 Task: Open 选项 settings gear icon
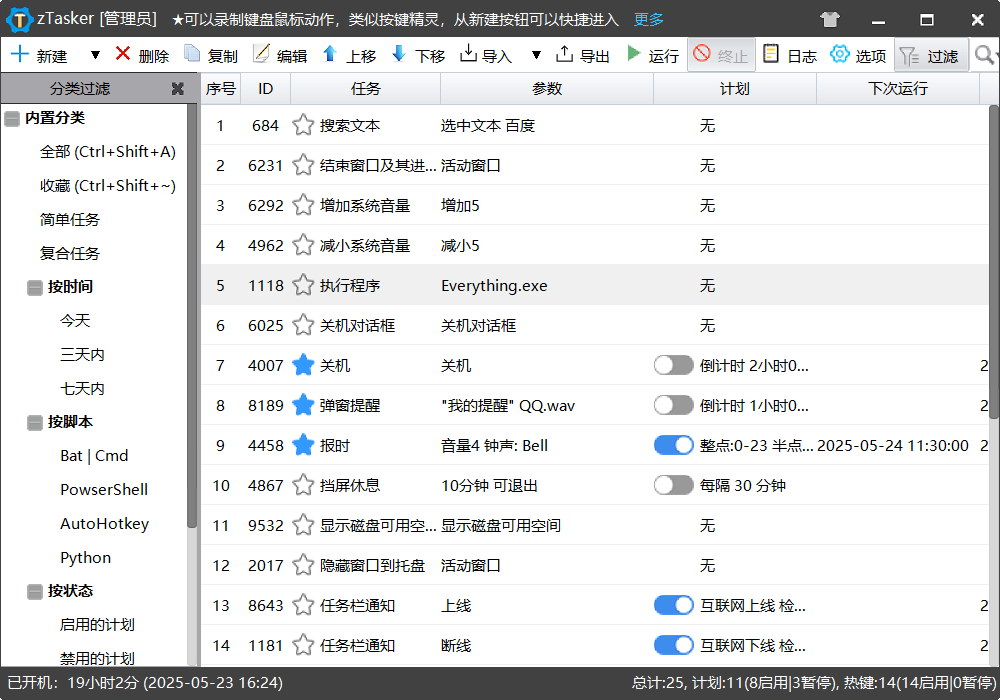tap(839, 55)
